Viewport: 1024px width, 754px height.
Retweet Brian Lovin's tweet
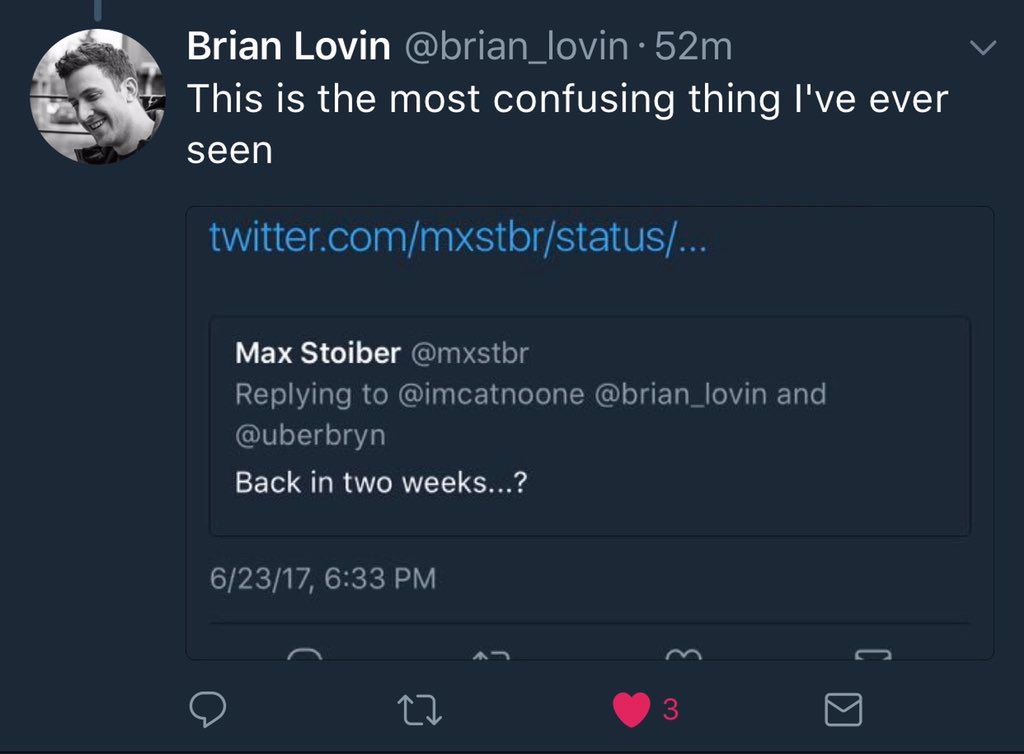[419, 710]
